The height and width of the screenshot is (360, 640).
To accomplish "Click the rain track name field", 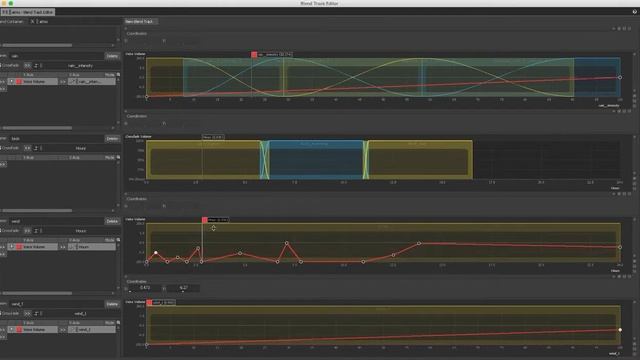I will pyautogui.click(x=56, y=56).
